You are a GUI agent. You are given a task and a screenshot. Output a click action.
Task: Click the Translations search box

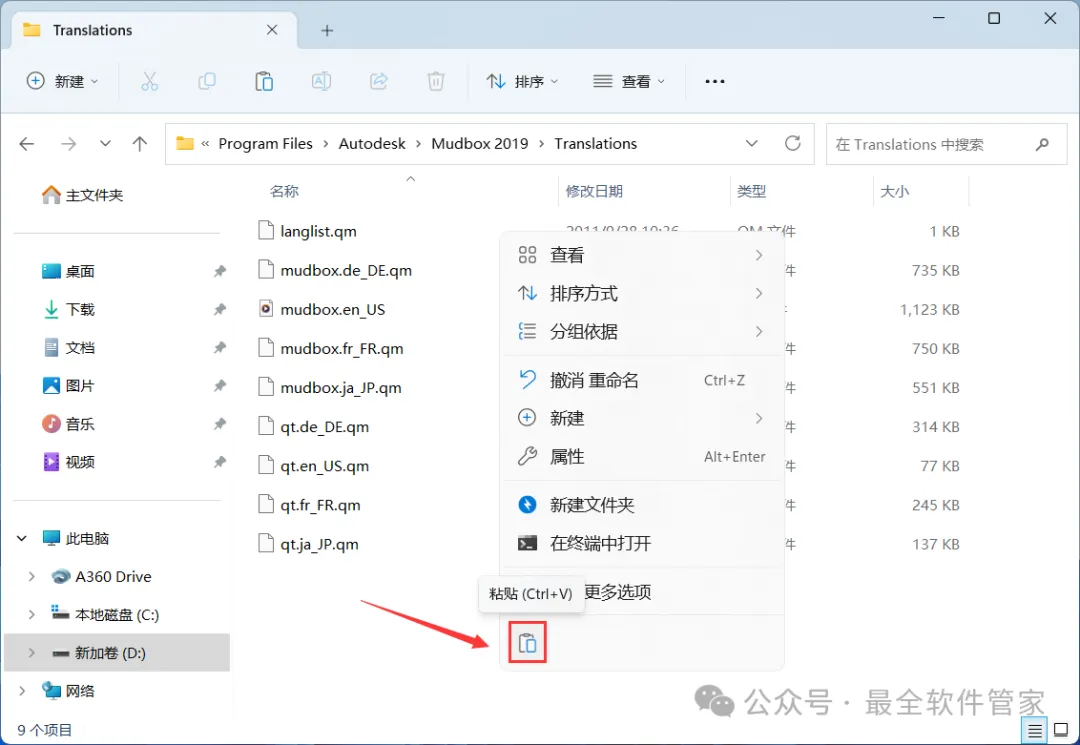pos(946,144)
